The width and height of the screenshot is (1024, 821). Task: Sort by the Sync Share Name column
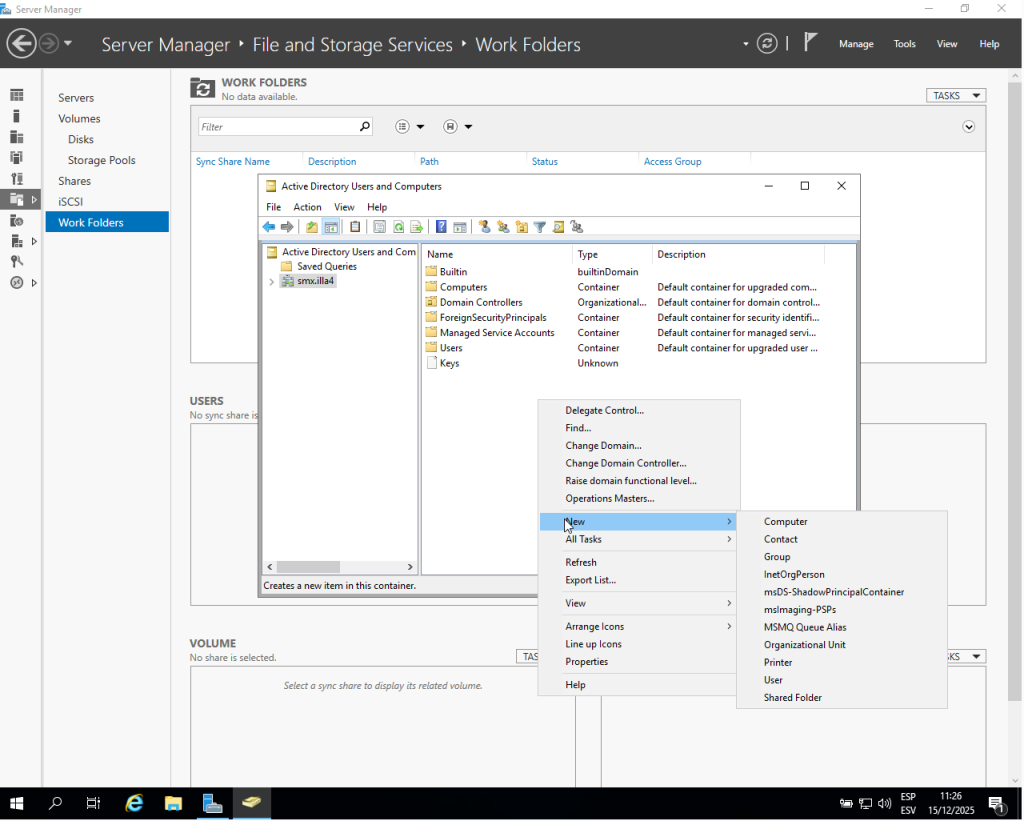coord(233,162)
